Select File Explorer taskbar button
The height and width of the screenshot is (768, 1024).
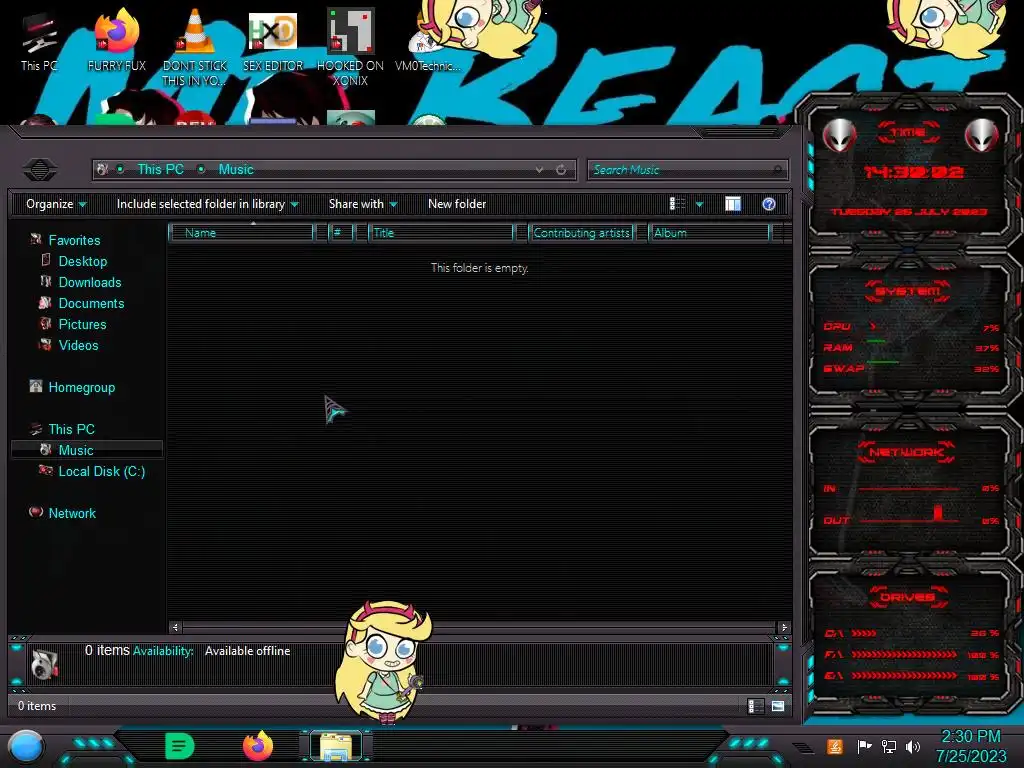[x=336, y=746]
